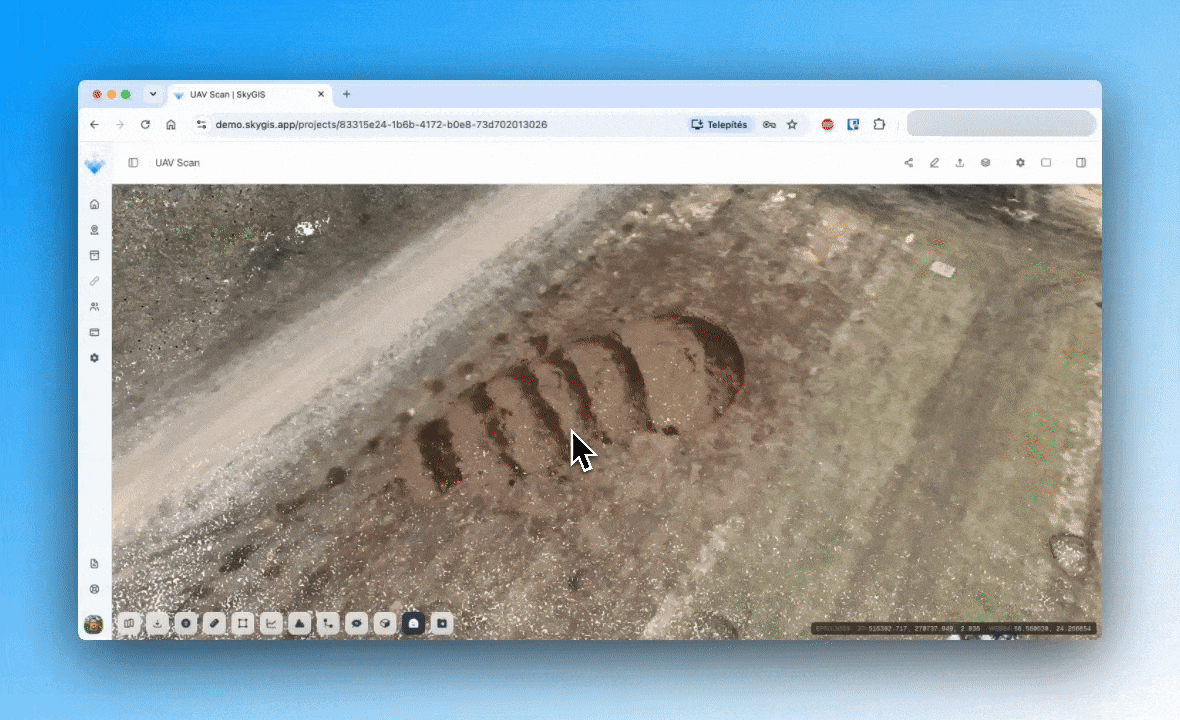
Task: Open the layers stack icon in header
Action: click(x=985, y=163)
